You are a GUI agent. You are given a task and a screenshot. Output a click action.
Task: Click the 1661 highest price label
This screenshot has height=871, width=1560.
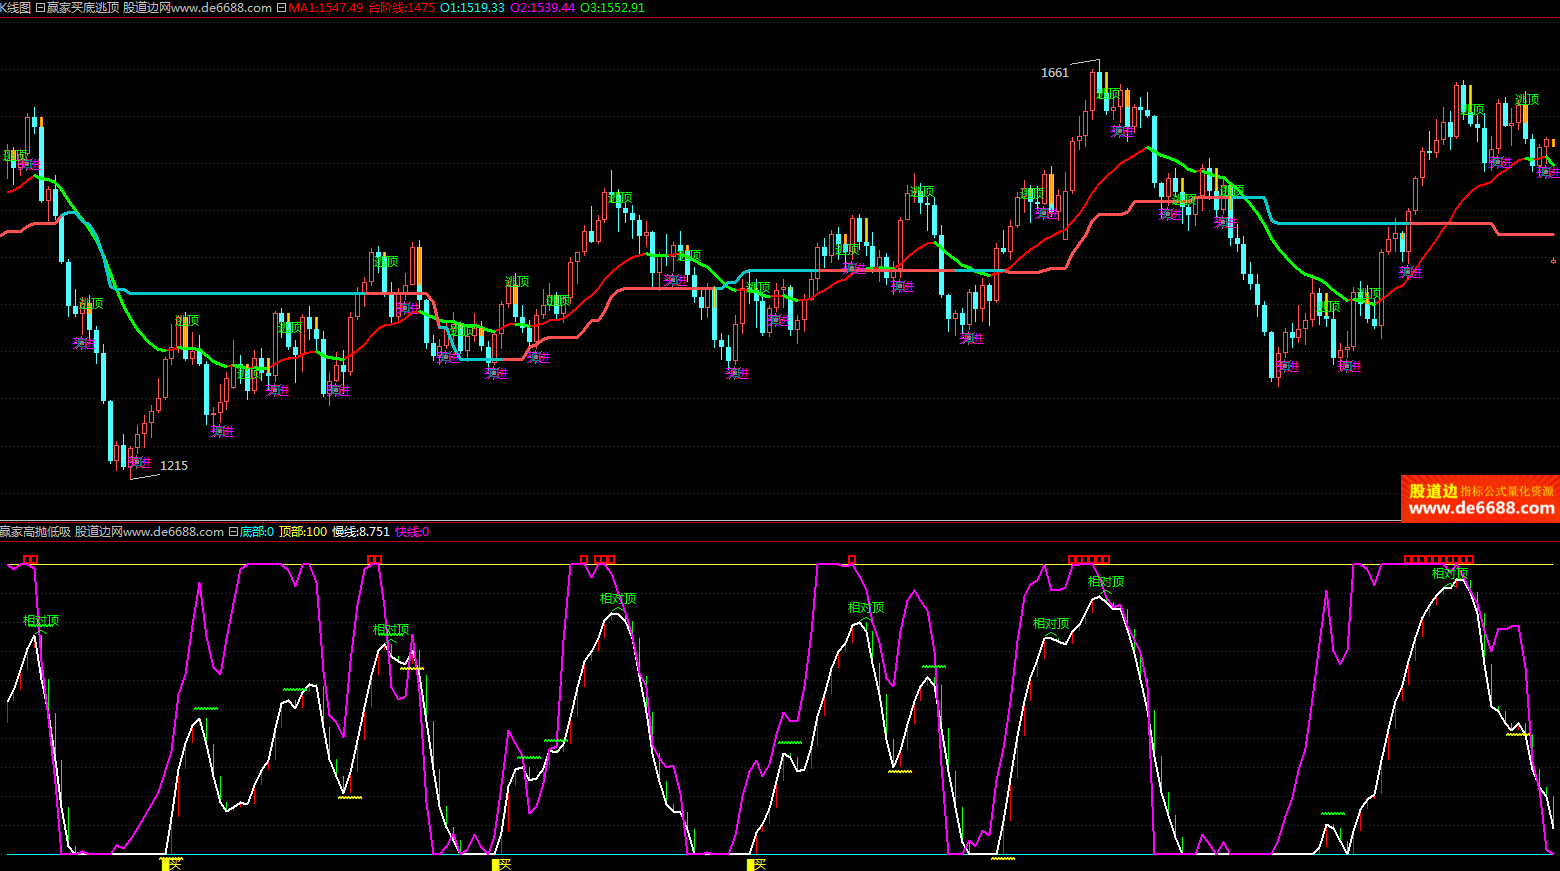[1055, 73]
